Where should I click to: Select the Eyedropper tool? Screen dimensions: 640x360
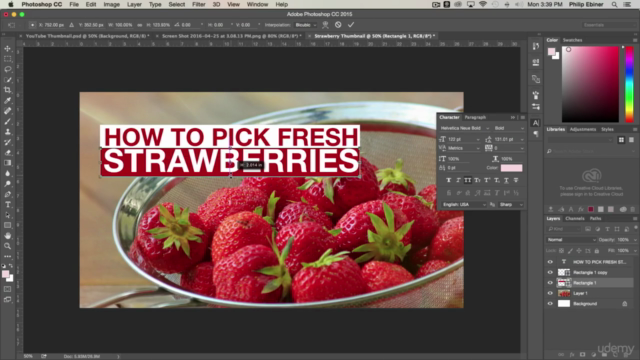coord(7,100)
